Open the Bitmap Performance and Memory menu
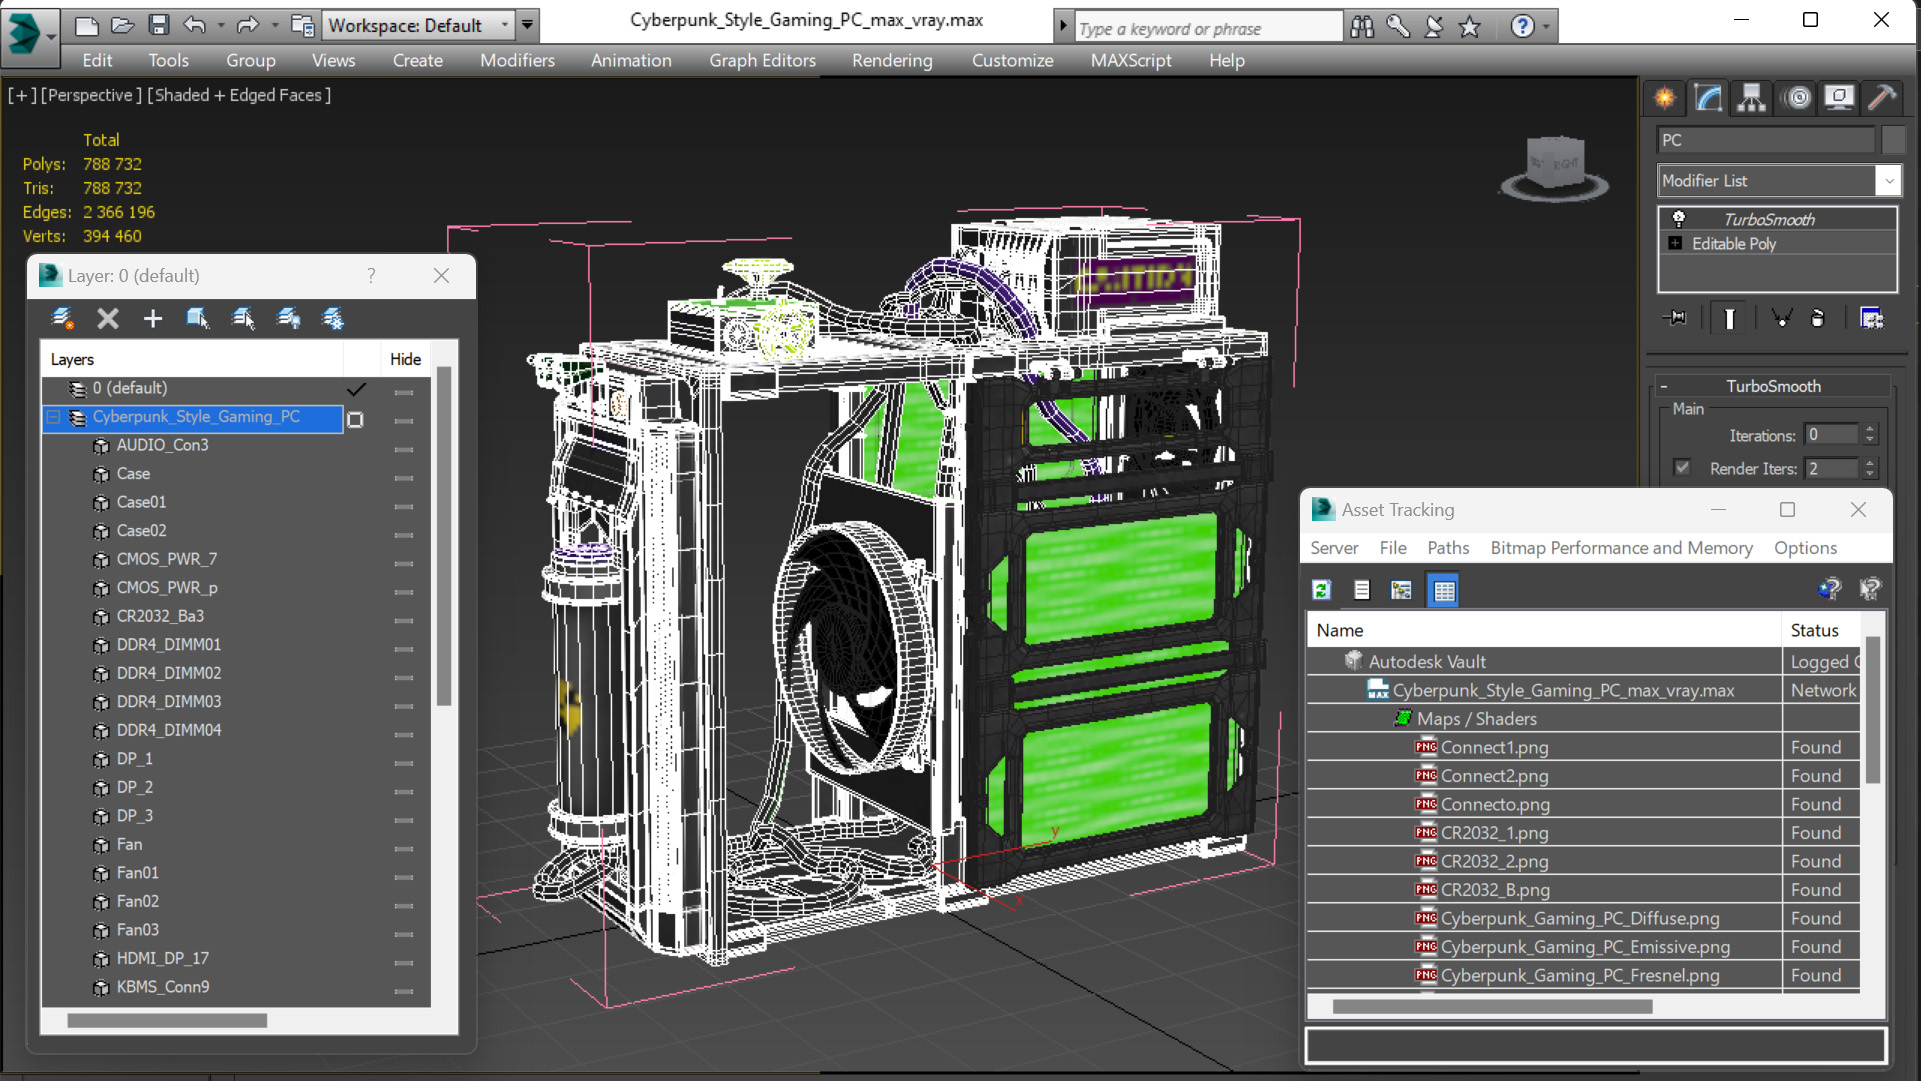 pyautogui.click(x=1620, y=548)
